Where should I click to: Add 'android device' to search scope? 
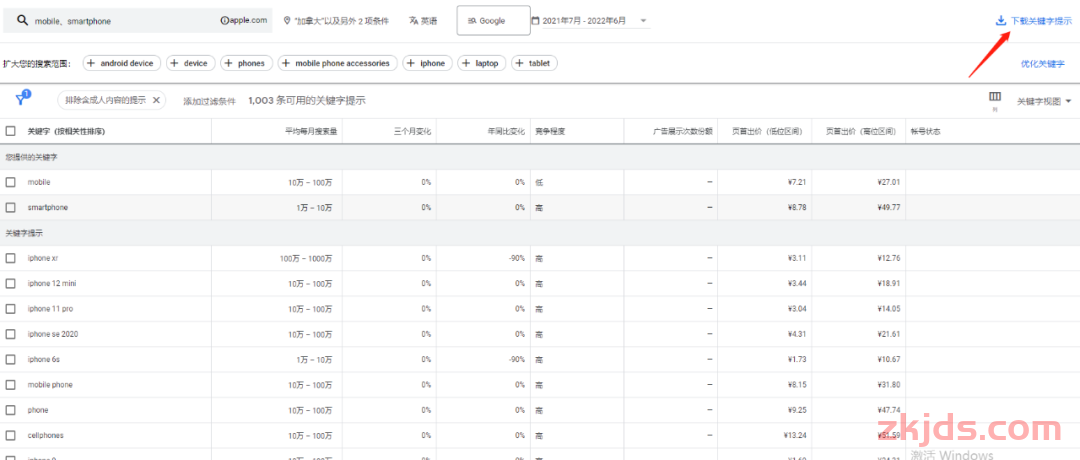[x=122, y=63]
